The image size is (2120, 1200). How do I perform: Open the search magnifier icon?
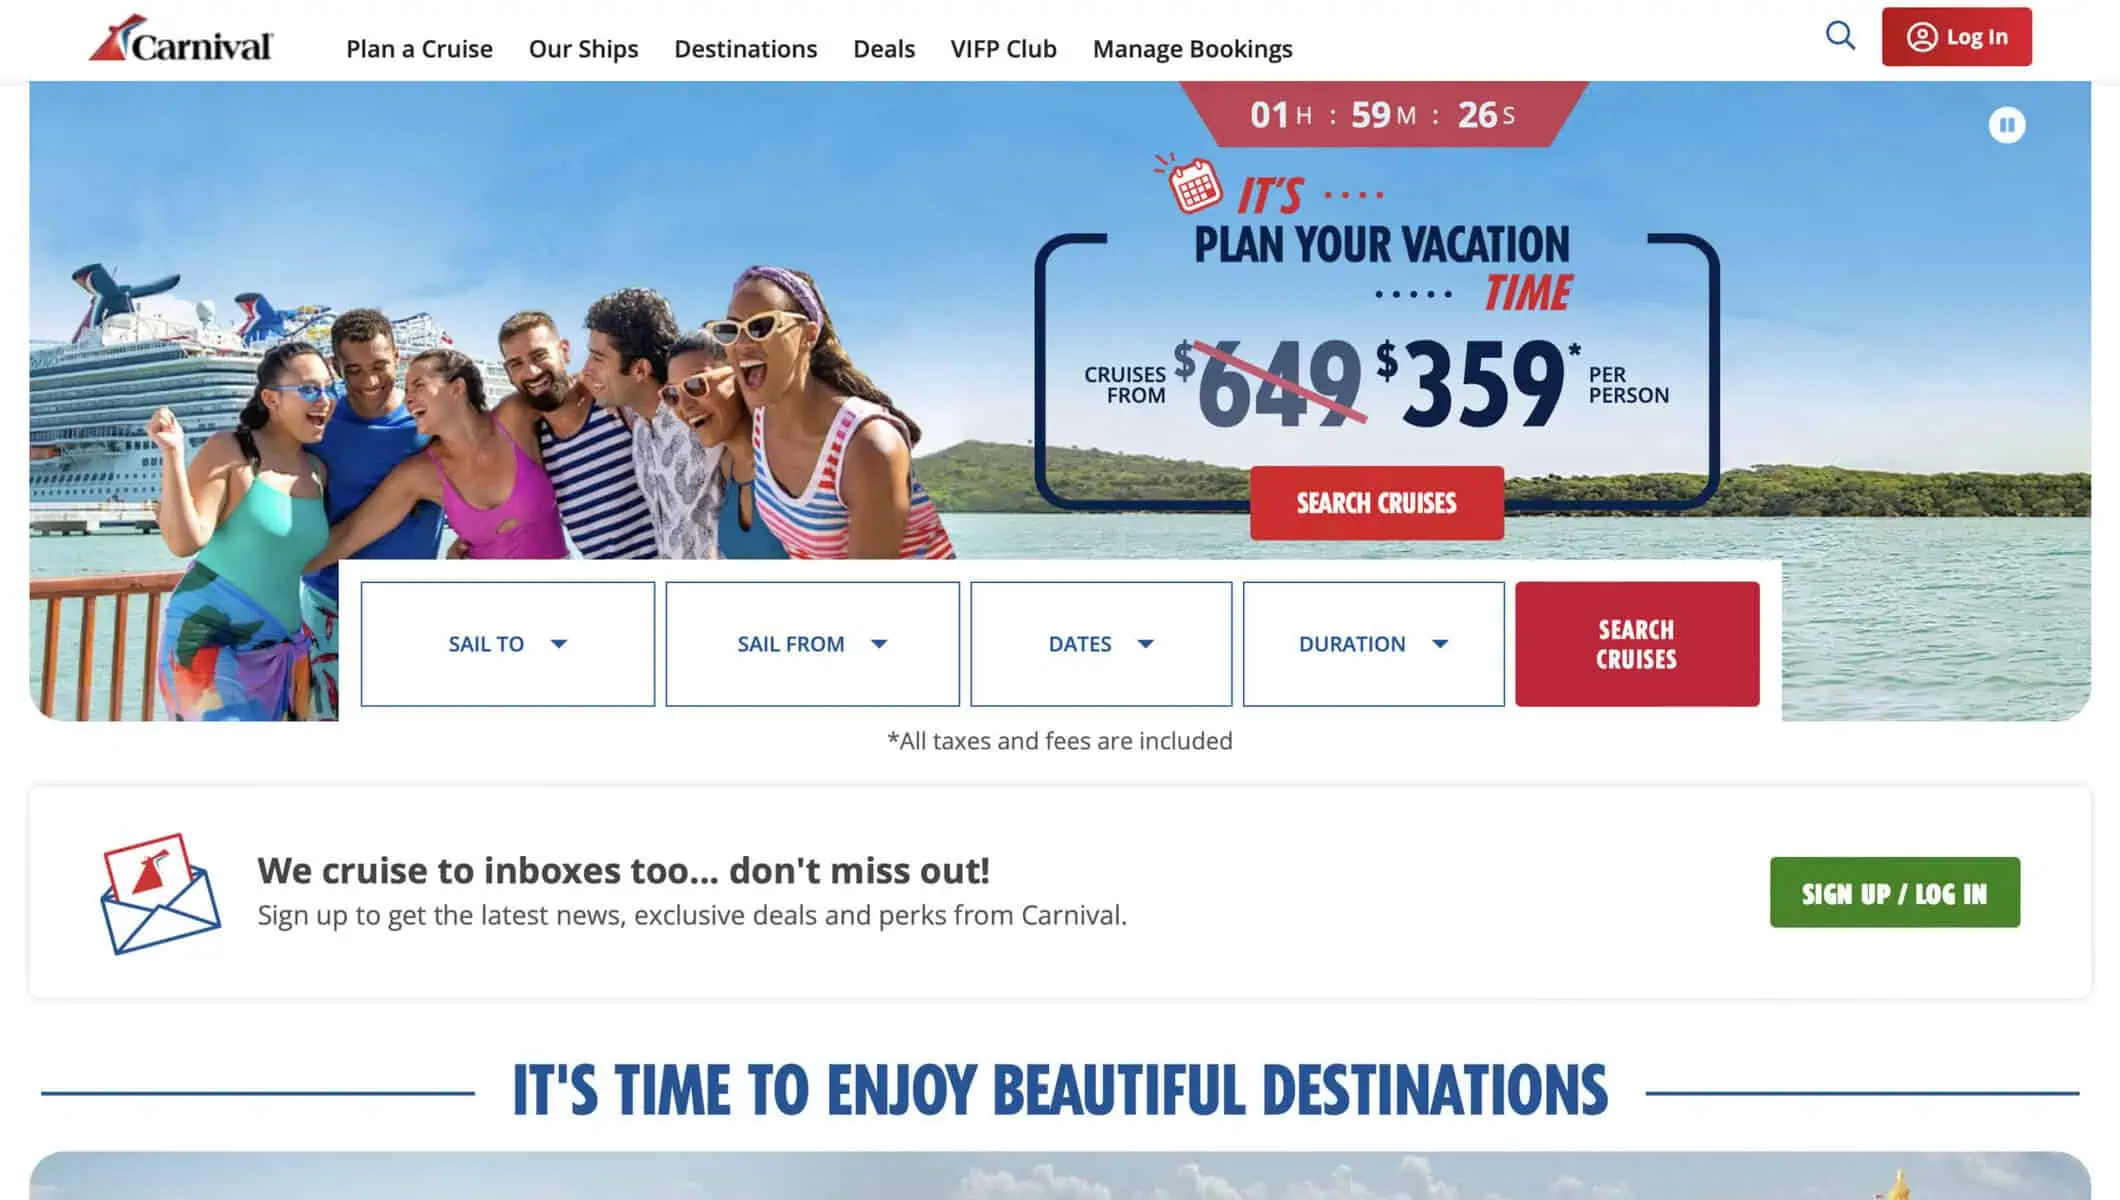coord(1840,36)
